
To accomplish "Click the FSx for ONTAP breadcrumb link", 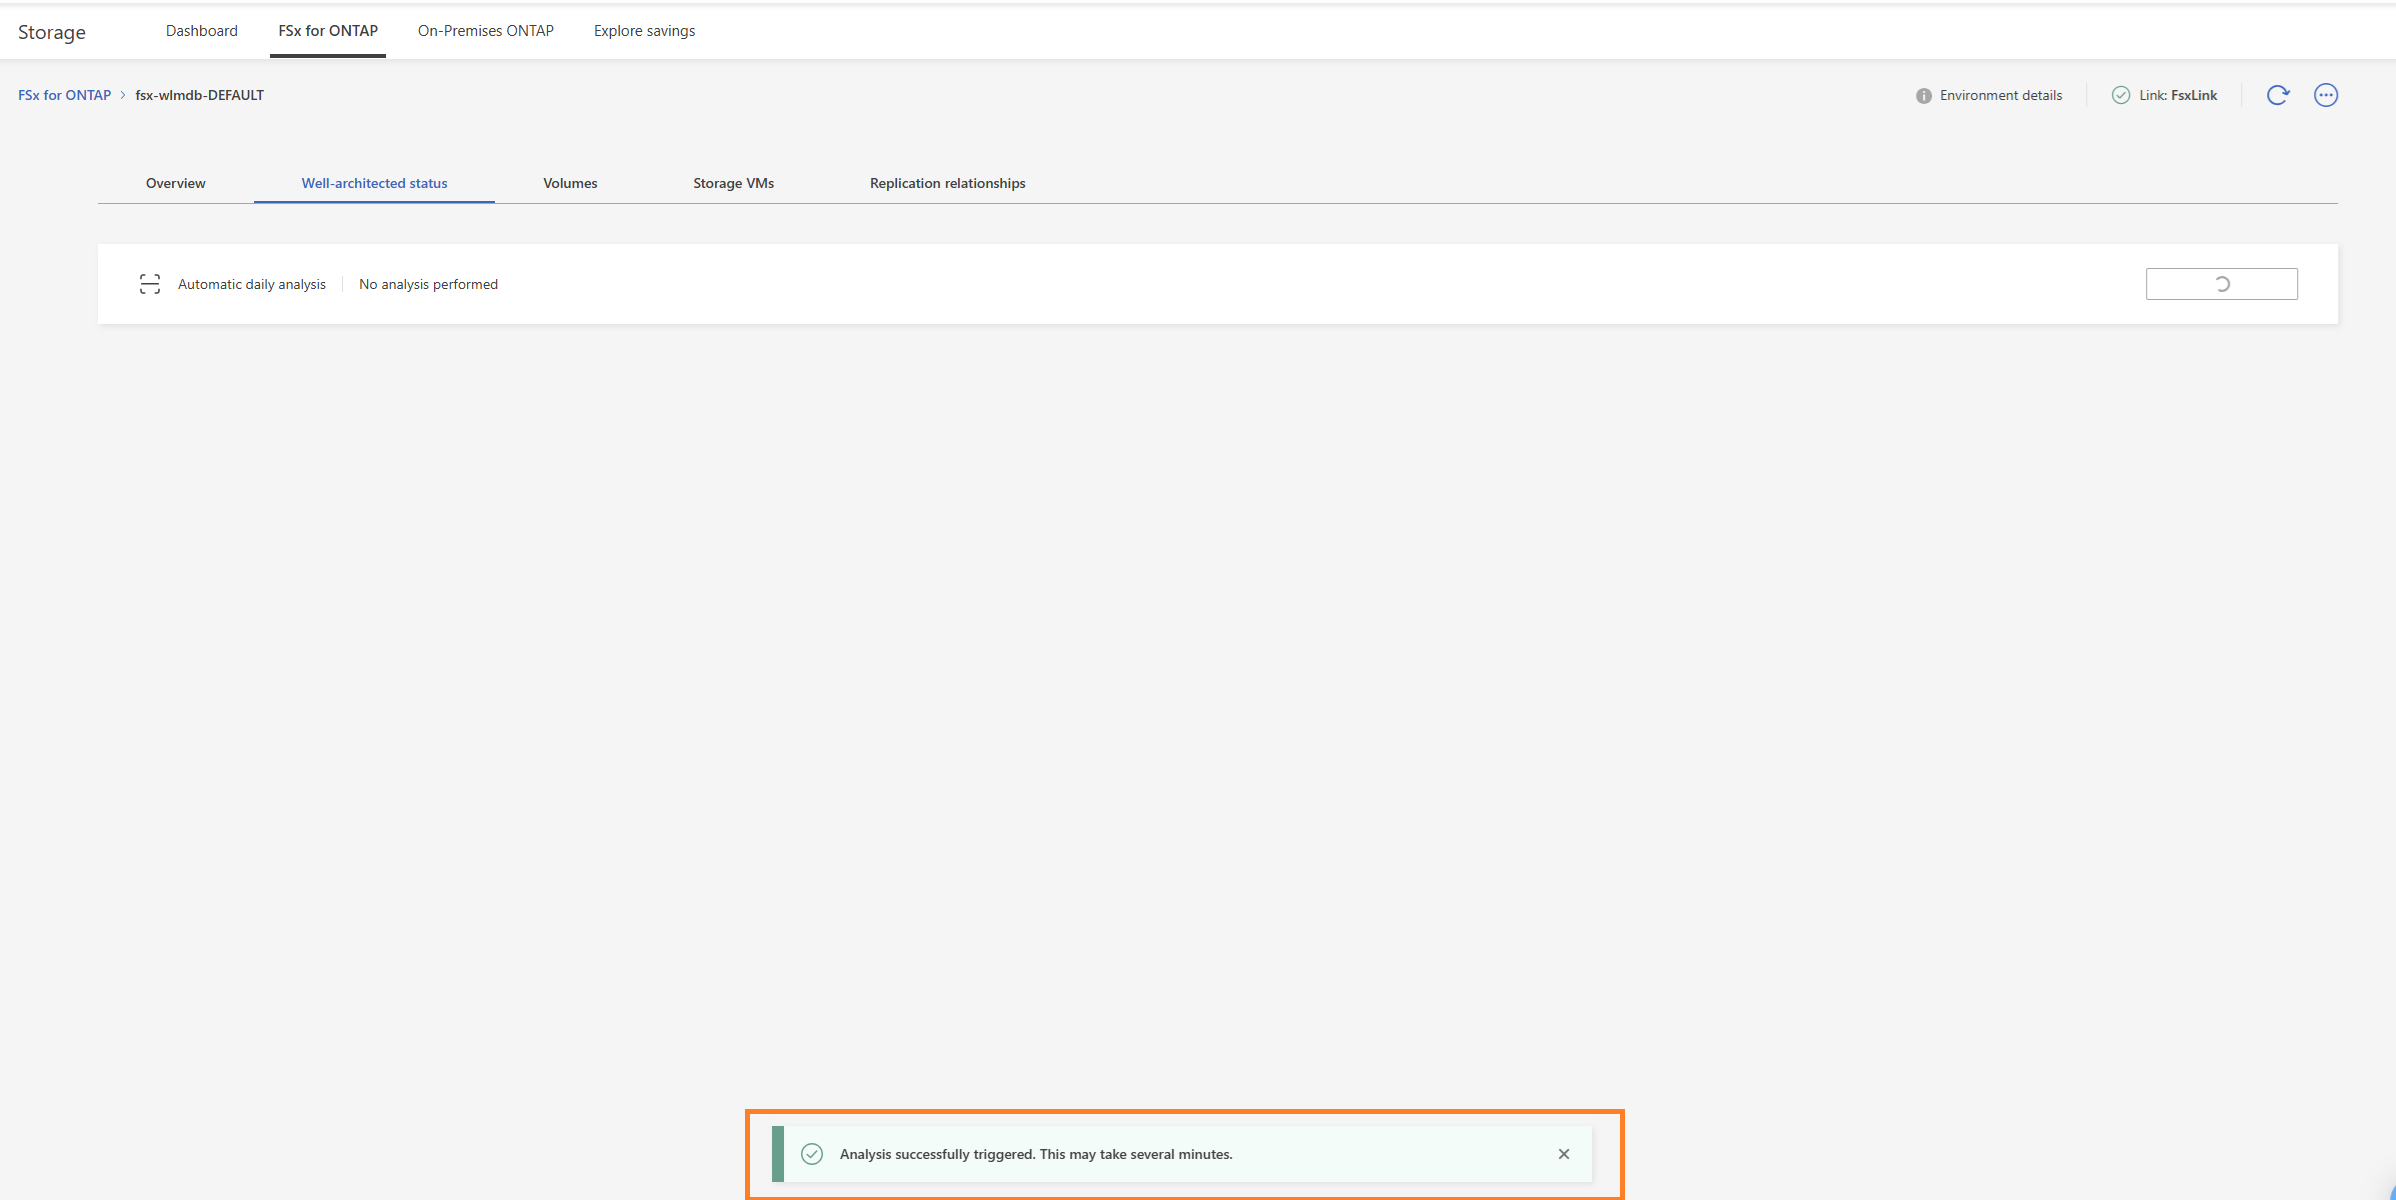I will (65, 95).
